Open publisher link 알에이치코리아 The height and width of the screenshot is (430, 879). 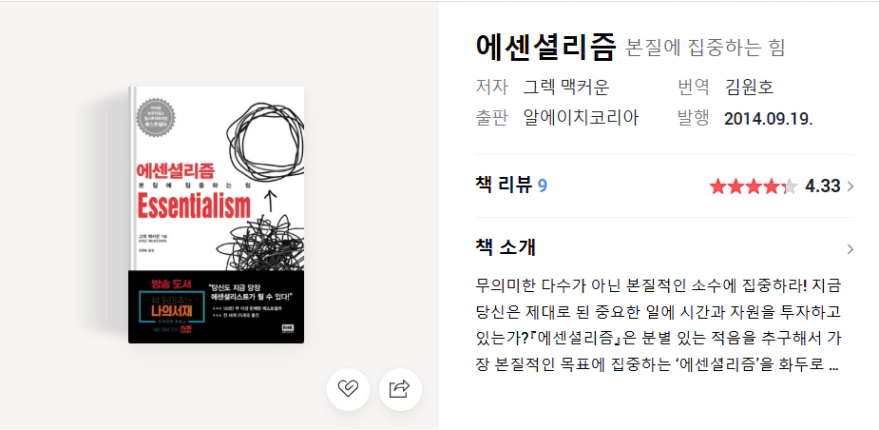pos(581,118)
